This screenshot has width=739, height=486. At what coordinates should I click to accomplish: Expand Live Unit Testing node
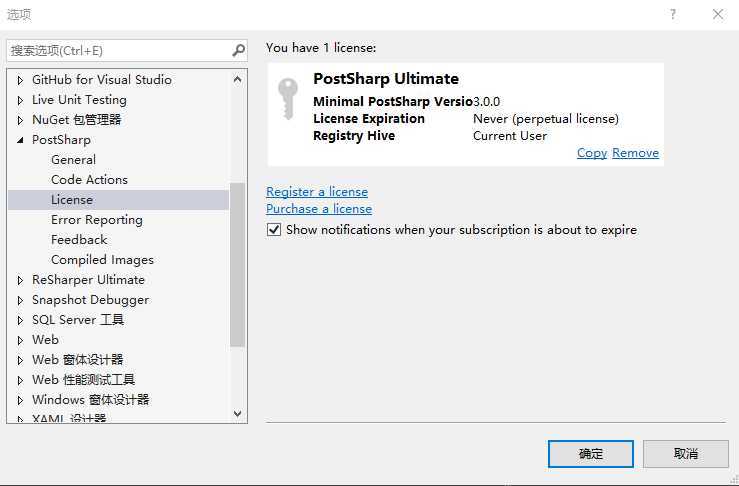(x=20, y=100)
